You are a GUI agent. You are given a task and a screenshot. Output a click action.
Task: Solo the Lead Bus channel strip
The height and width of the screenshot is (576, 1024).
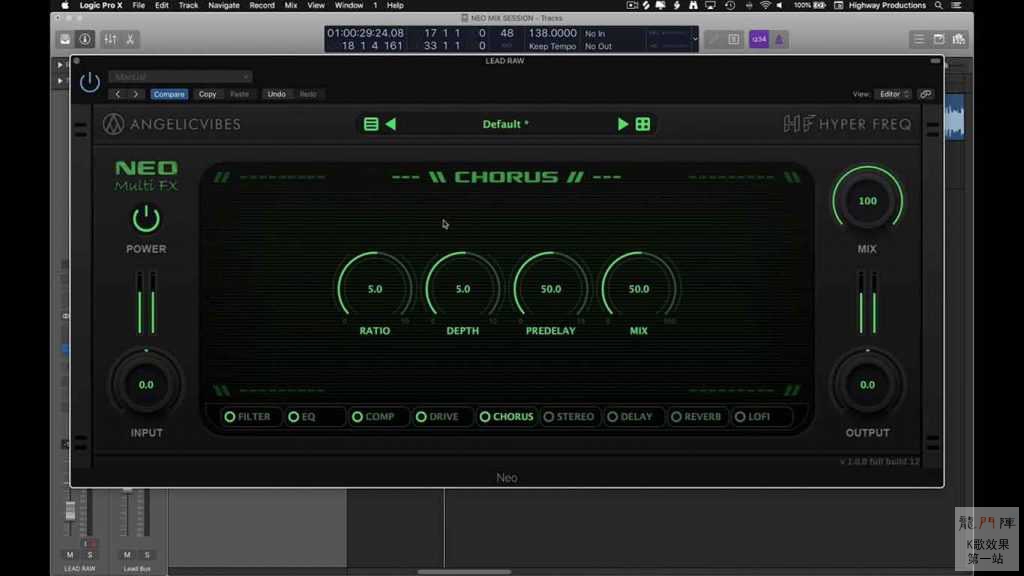pyautogui.click(x=147, y=554)
